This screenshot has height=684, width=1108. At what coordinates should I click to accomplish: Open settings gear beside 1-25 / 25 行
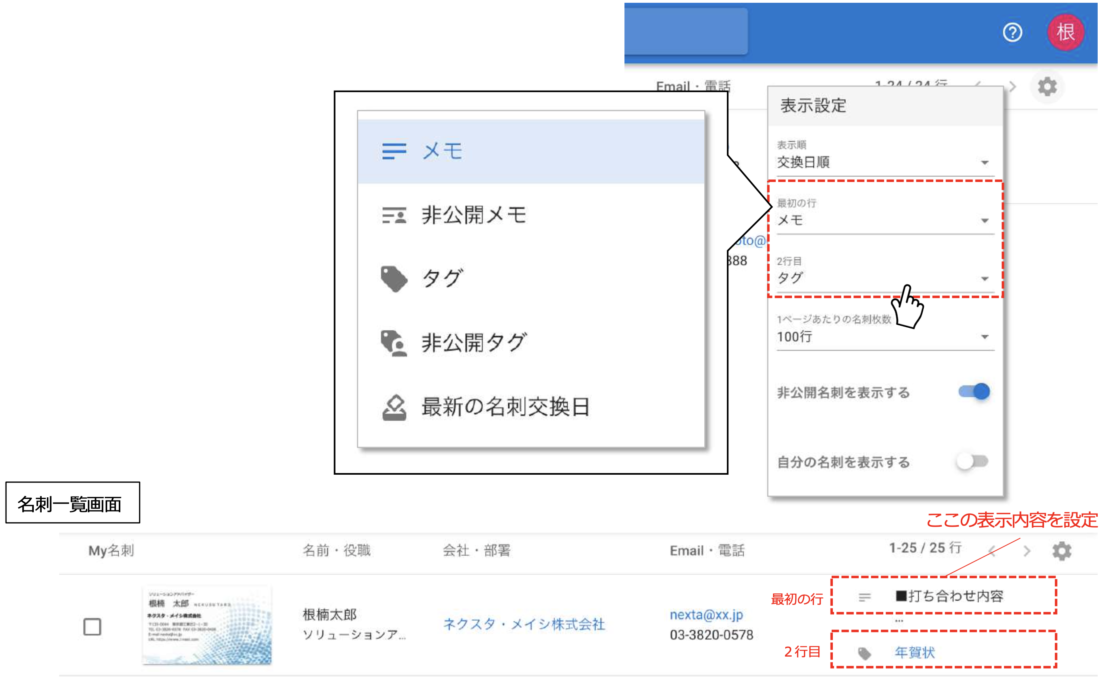click(x=1061, y=550)
